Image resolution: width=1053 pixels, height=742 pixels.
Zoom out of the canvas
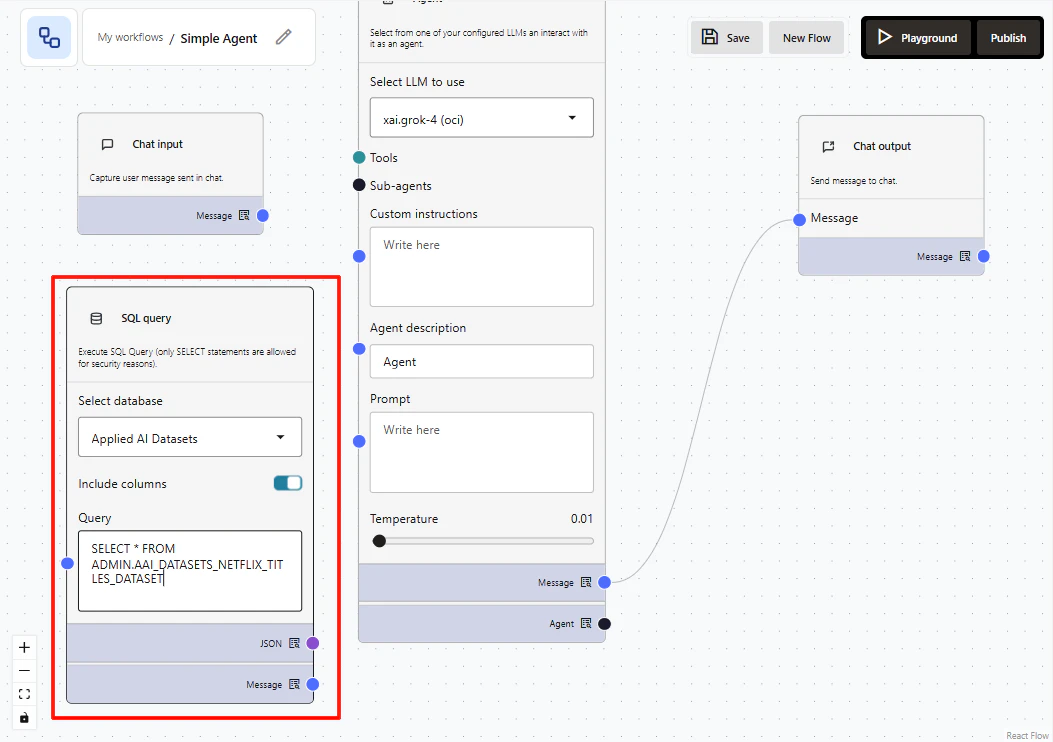[x=24, y=671]
